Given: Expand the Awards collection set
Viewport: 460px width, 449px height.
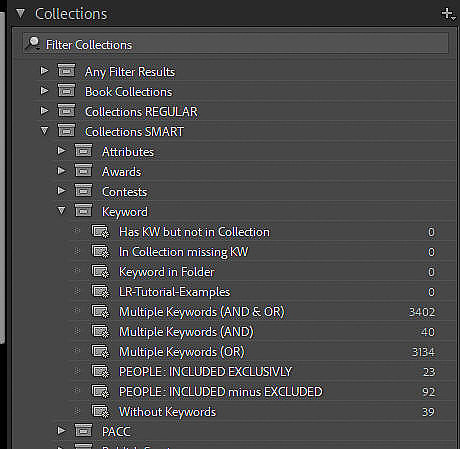Looking at the screenshot, I should click(61, 171).
